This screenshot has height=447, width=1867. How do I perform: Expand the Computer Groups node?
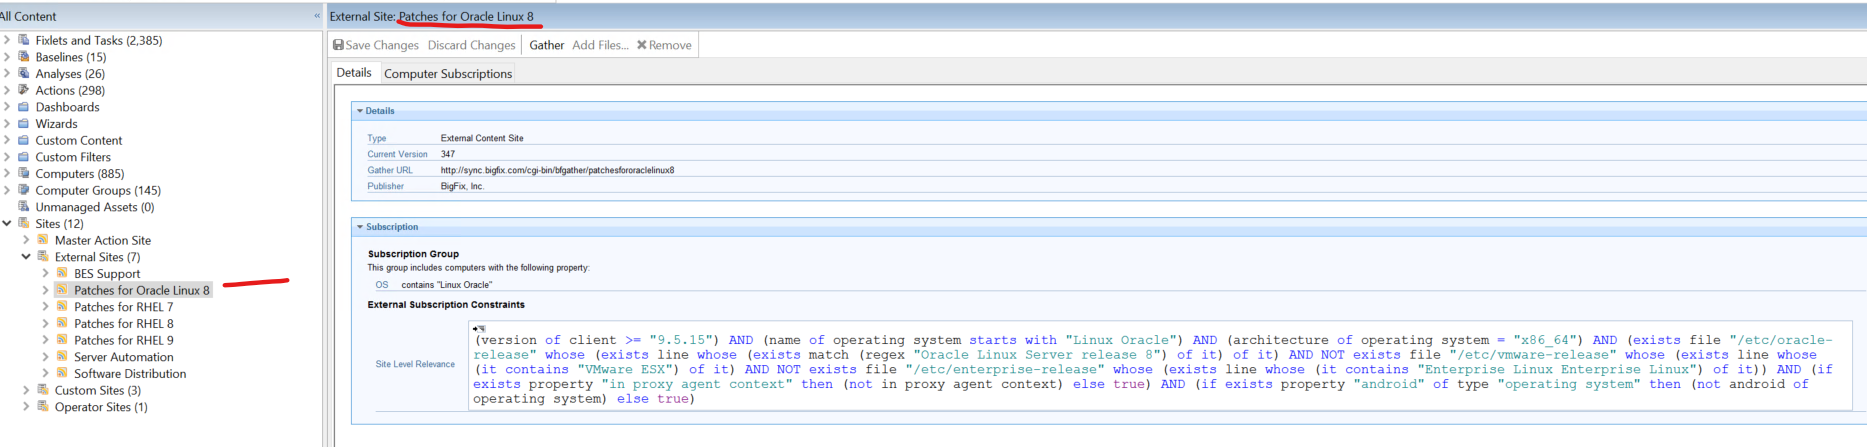click(7, 190)
